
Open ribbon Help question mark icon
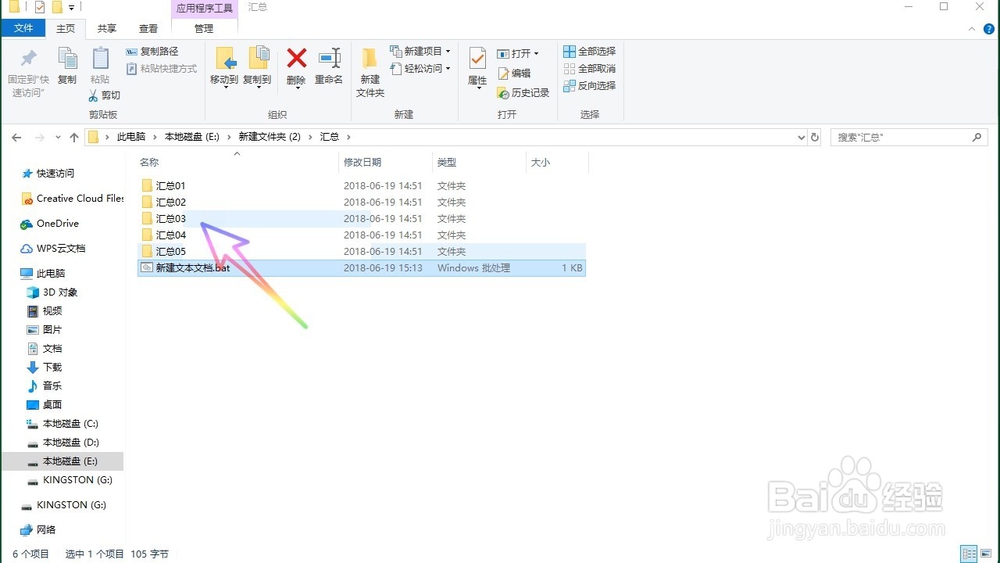pyautogui.click(x=989, y=29)
